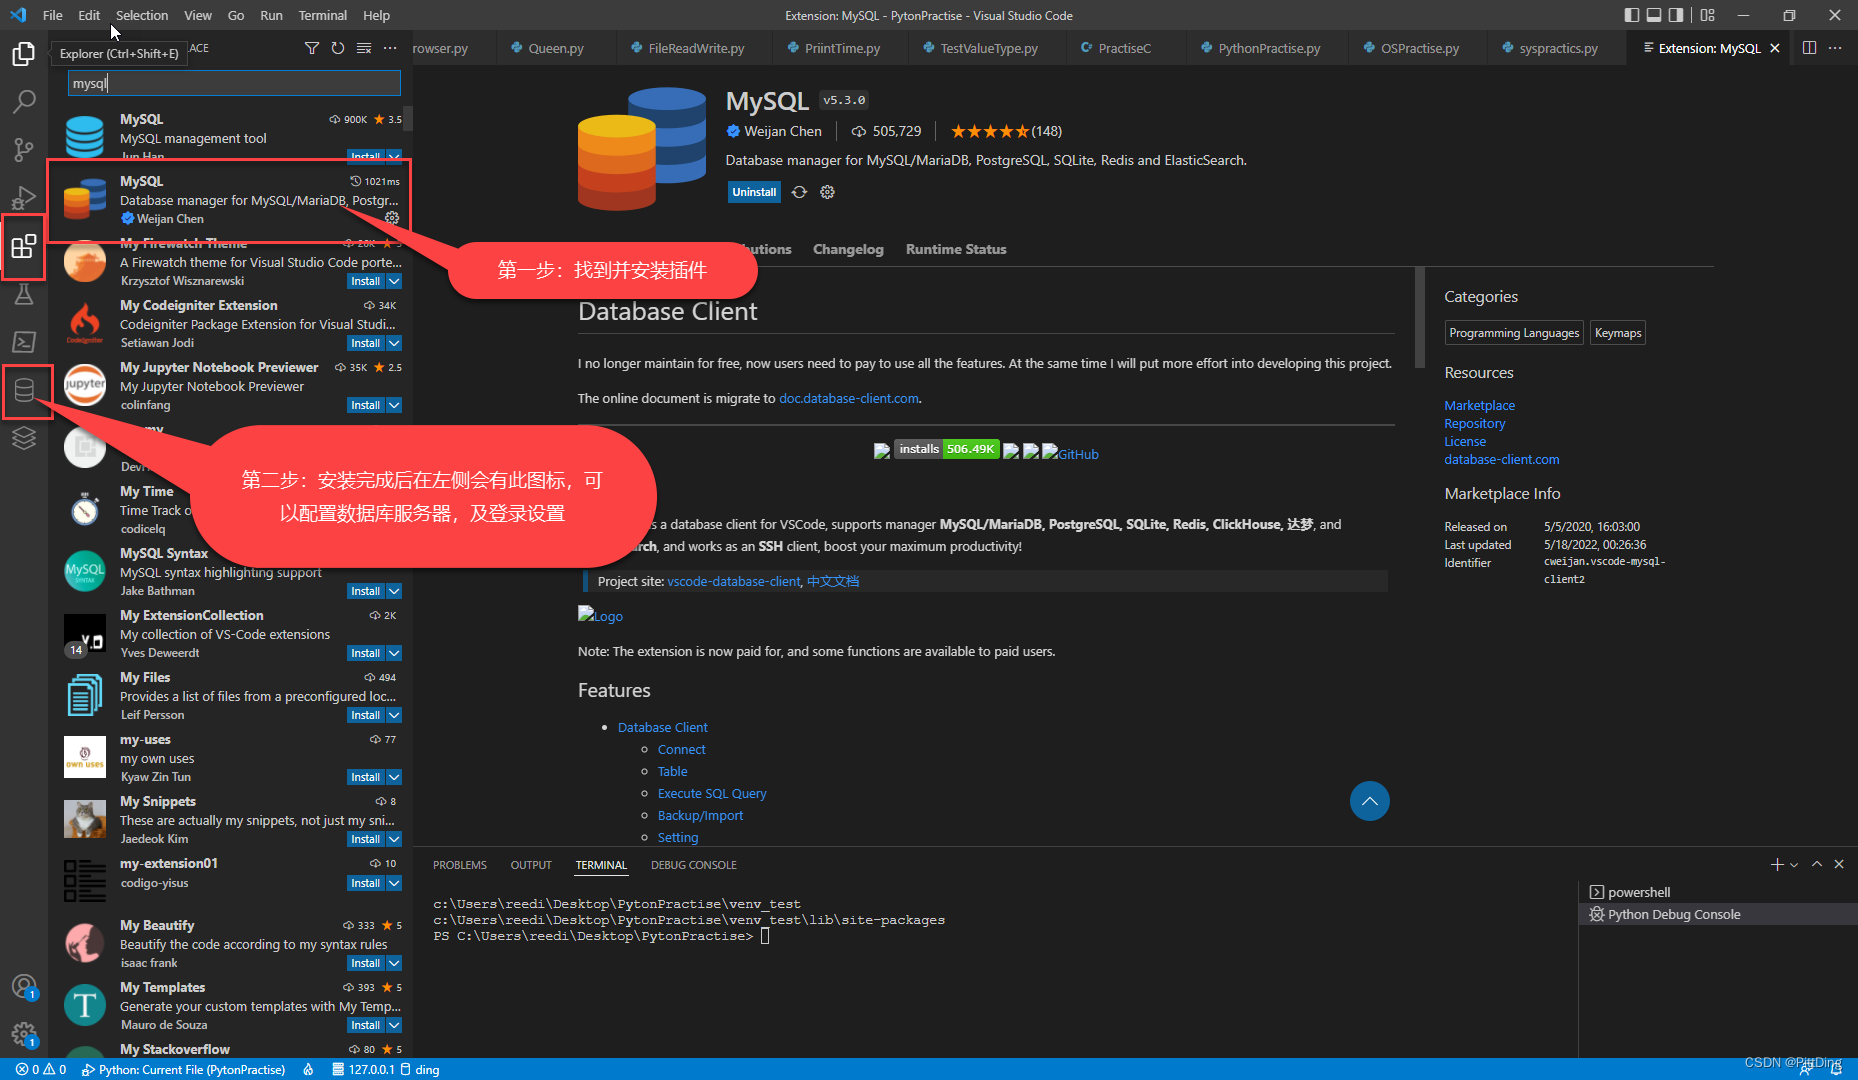
Task: Click the extension list scrollbar thumb
Action: tap(408, 118)
